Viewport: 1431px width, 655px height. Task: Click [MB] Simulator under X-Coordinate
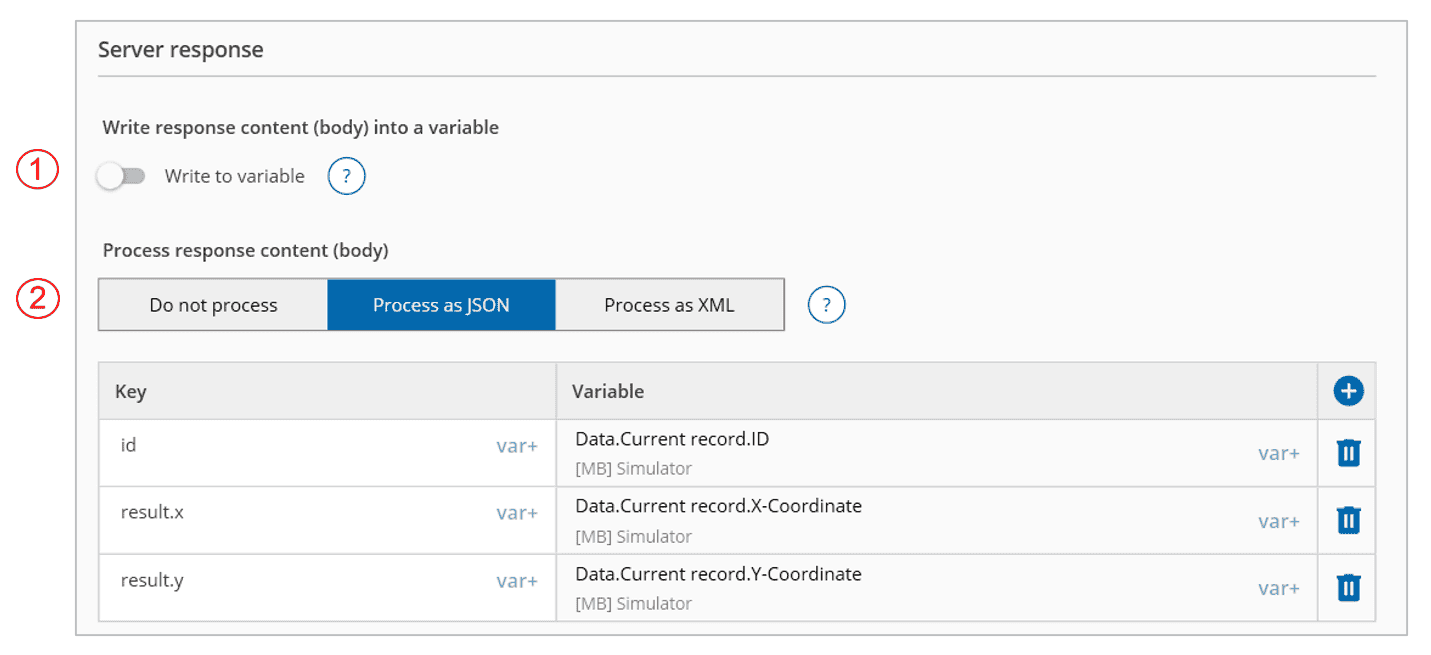pyautogui.click(x=633, y=536)
